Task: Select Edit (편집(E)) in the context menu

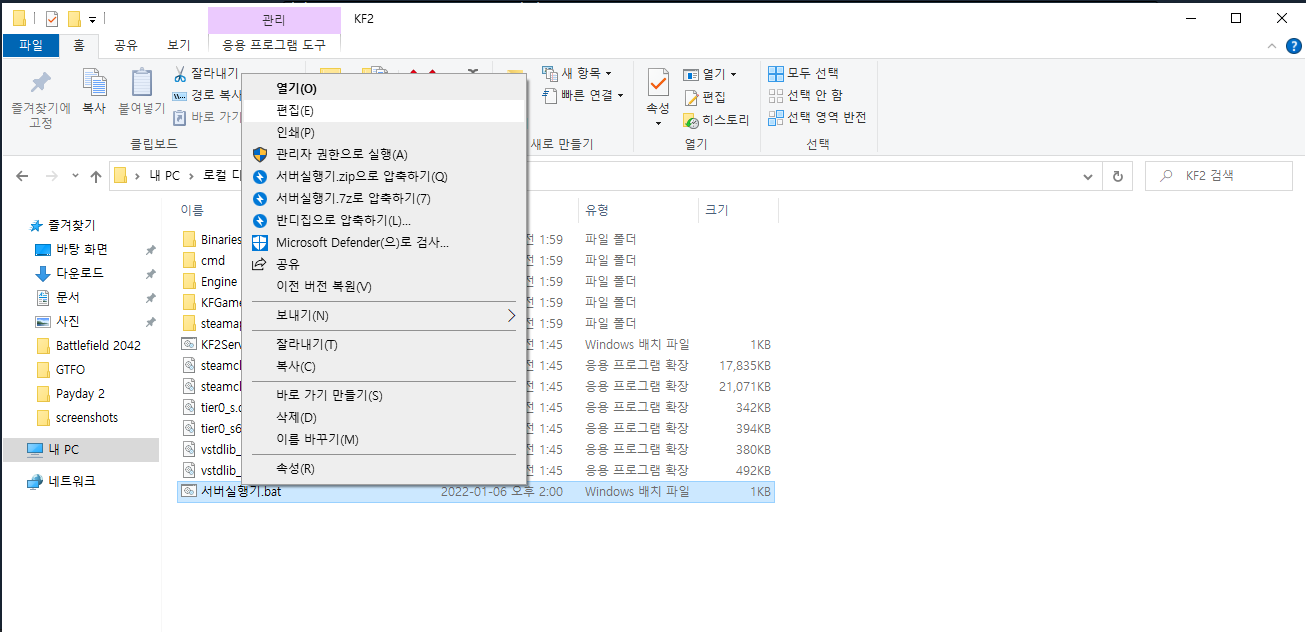Action: 383,110
